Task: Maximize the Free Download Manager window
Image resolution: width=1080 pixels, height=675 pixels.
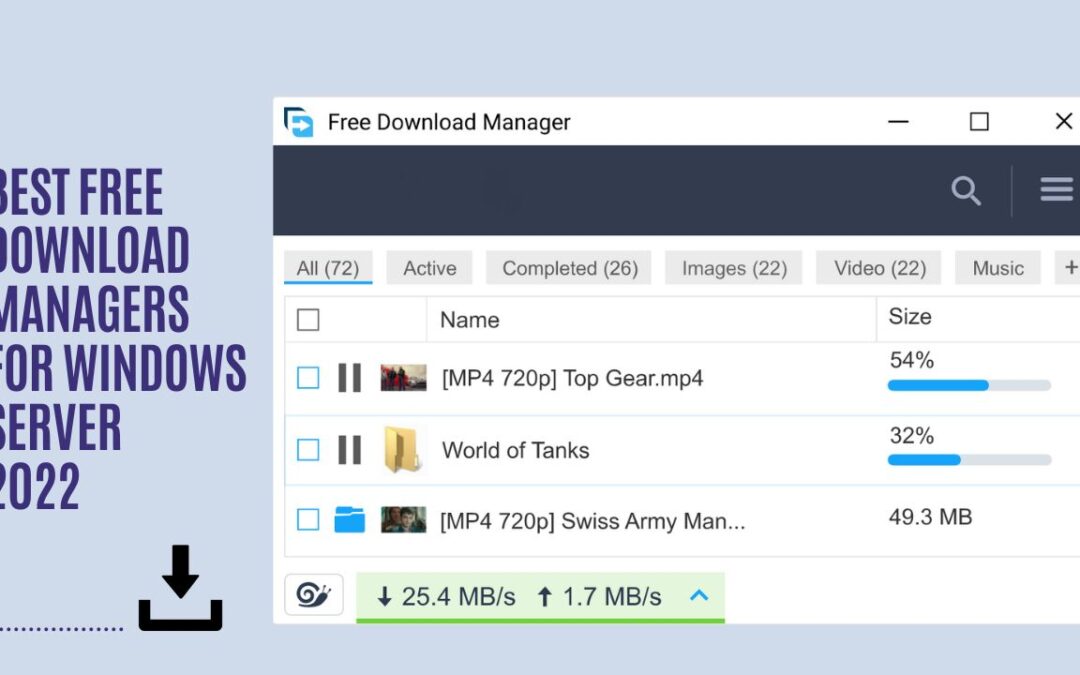Action: coord(979,122)
